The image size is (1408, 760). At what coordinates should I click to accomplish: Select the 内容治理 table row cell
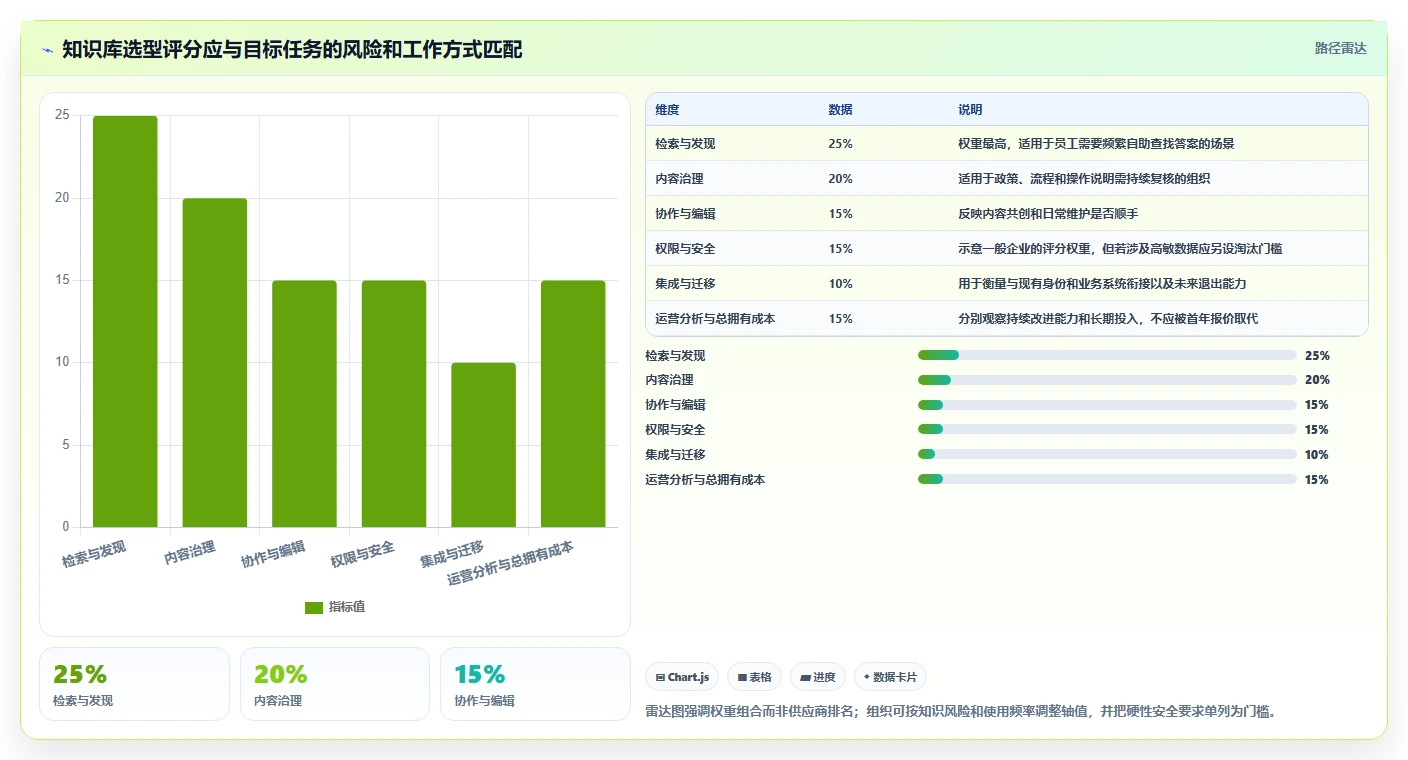(x=679, y=179)
